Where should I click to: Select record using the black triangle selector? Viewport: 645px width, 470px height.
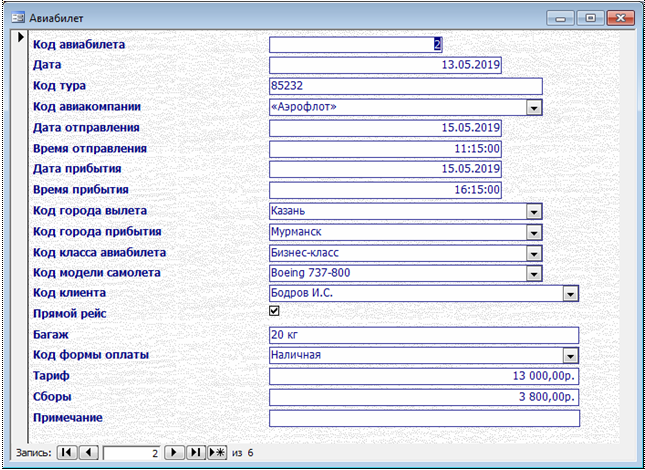coord(21,37)
